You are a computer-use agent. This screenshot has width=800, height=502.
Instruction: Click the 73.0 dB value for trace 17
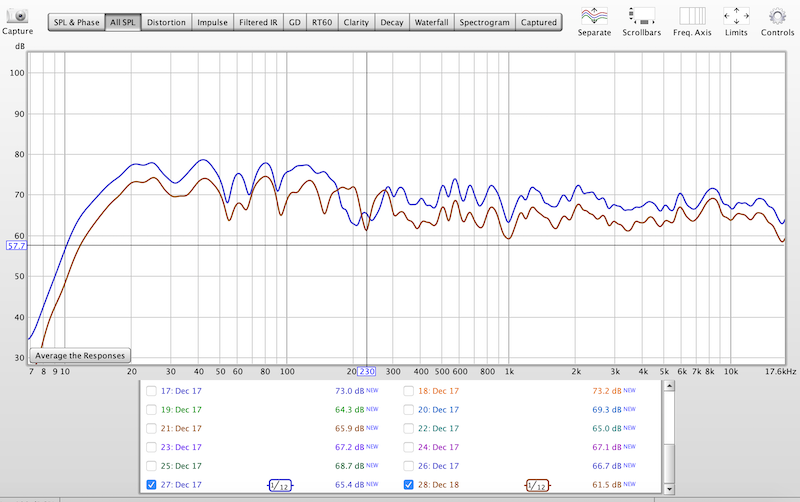pyautogui.click(x=349, y=391)
